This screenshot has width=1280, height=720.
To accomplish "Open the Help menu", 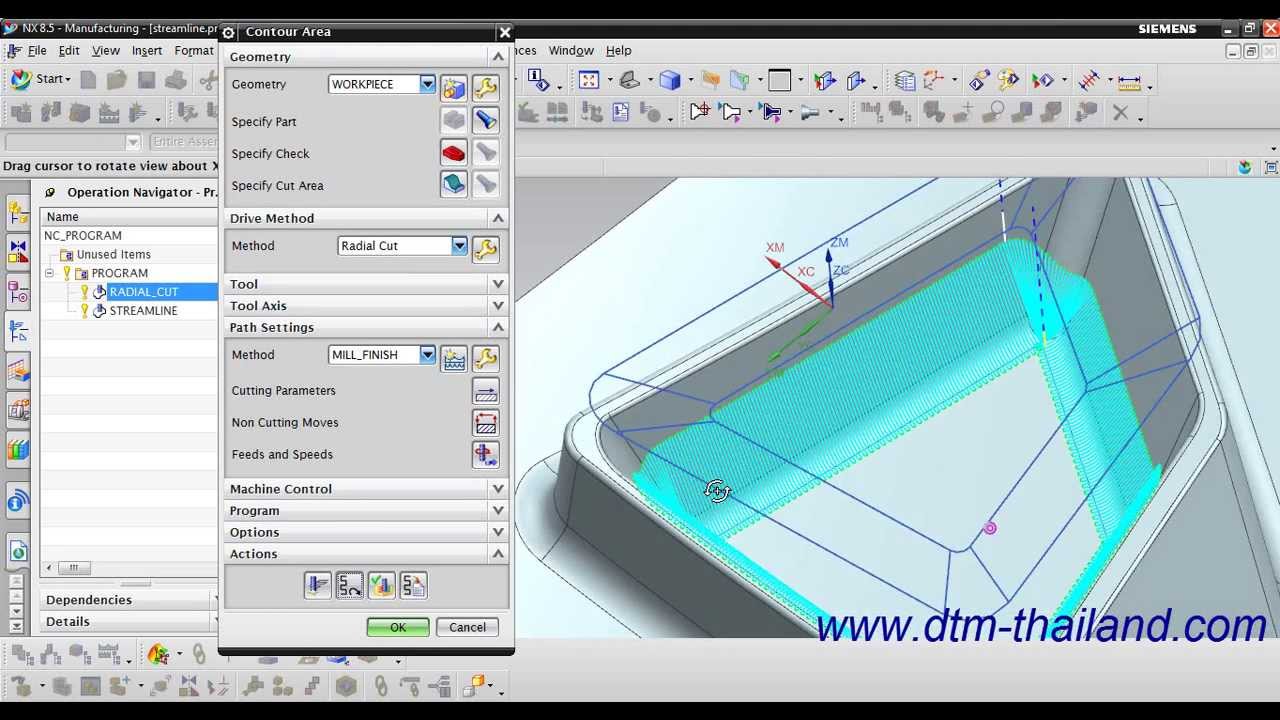I will pos(618,50).
